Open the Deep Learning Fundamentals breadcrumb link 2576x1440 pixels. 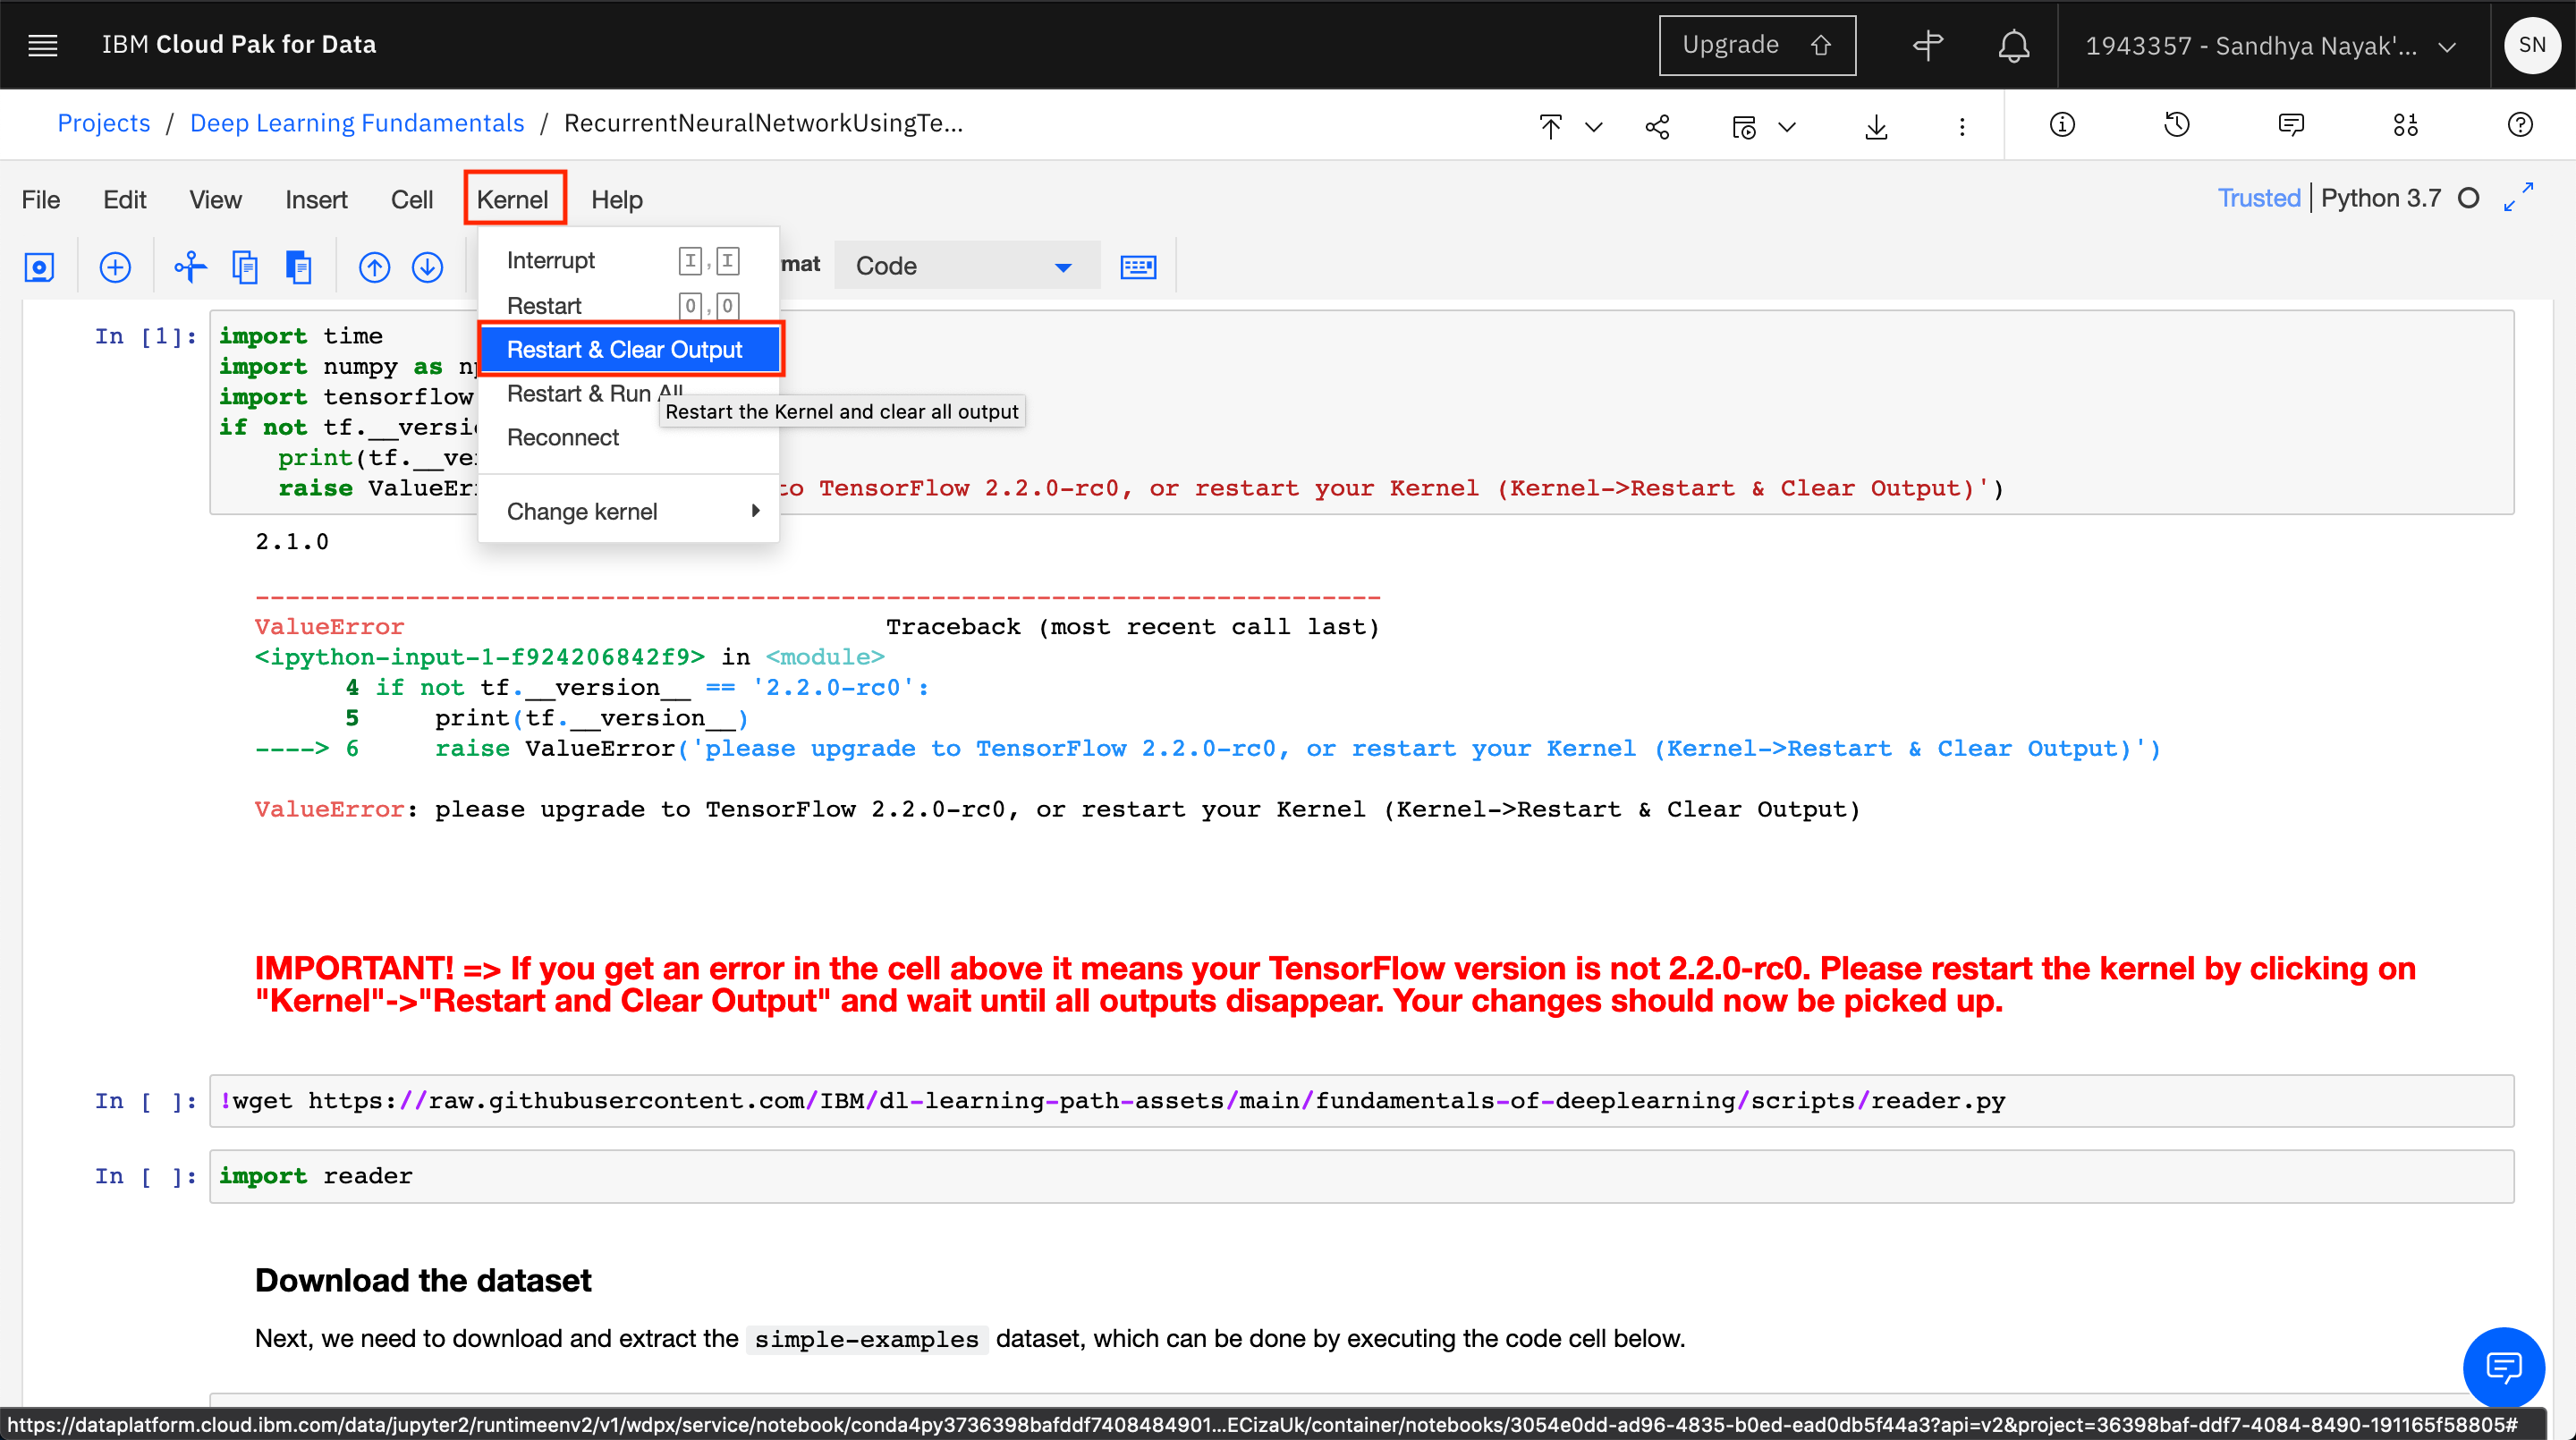click(x=357, y=123)
